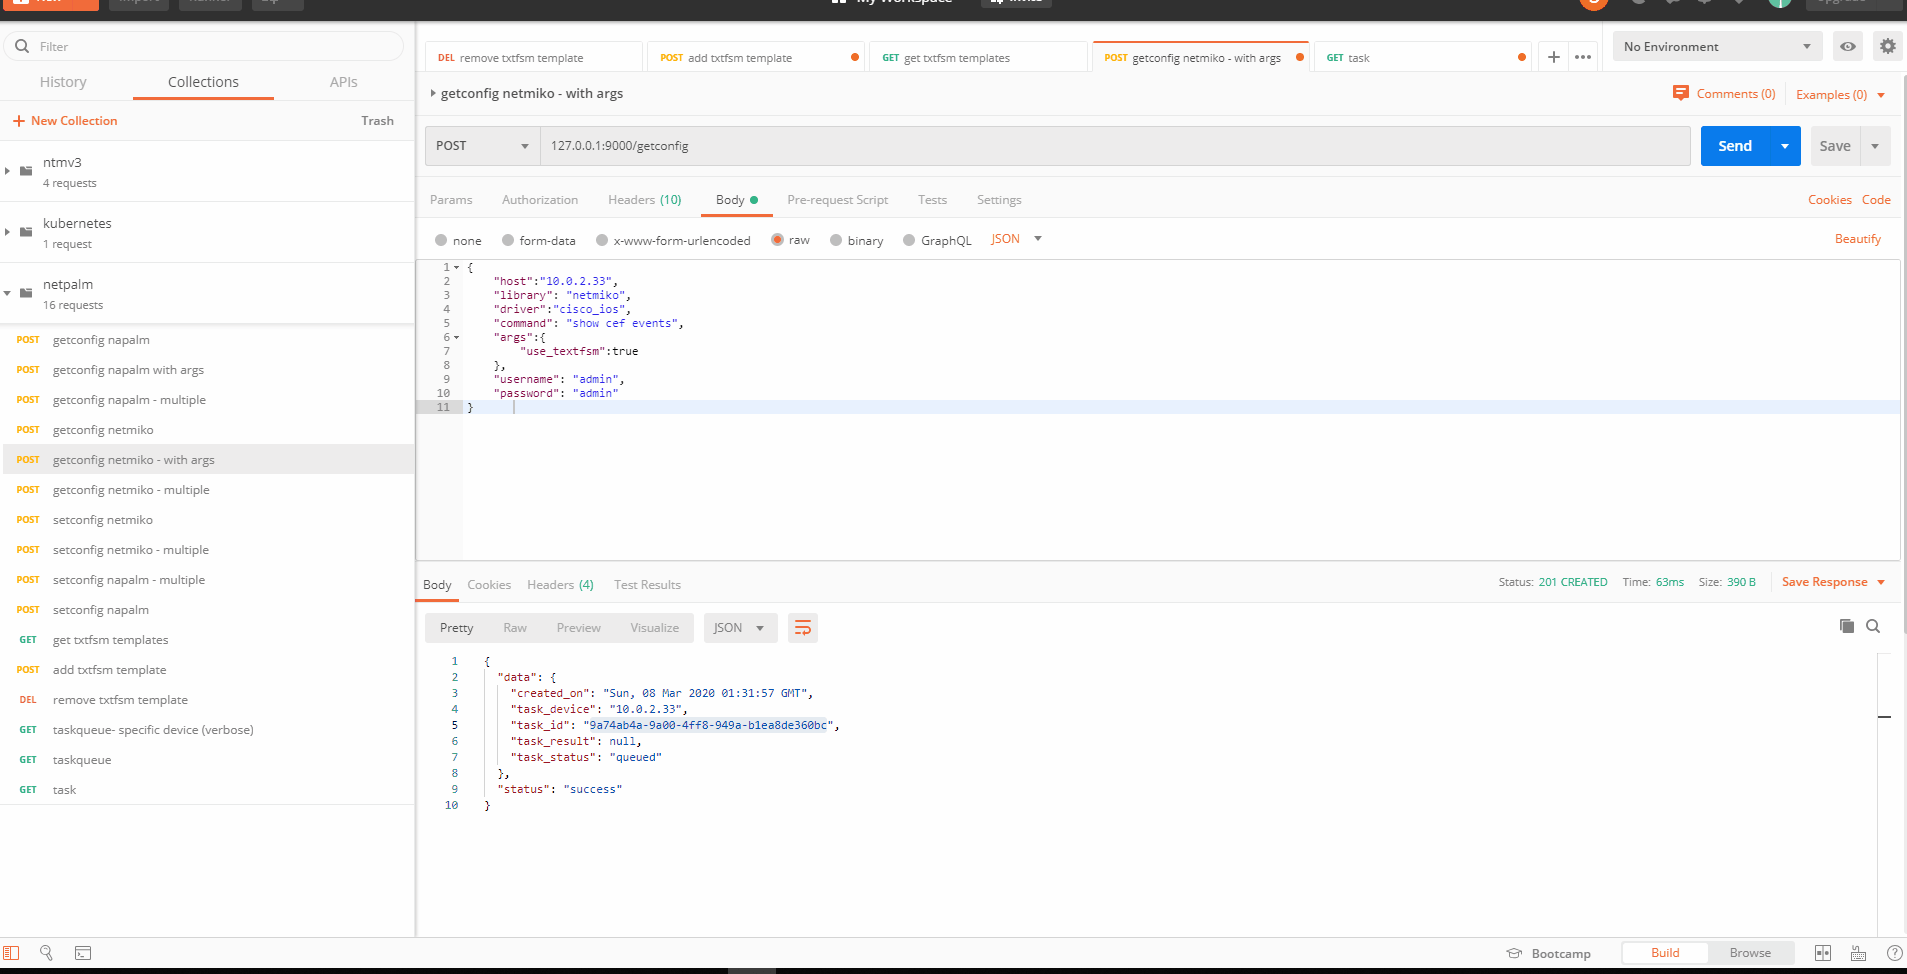
Task: Show response Raw view
Action: 515,628
